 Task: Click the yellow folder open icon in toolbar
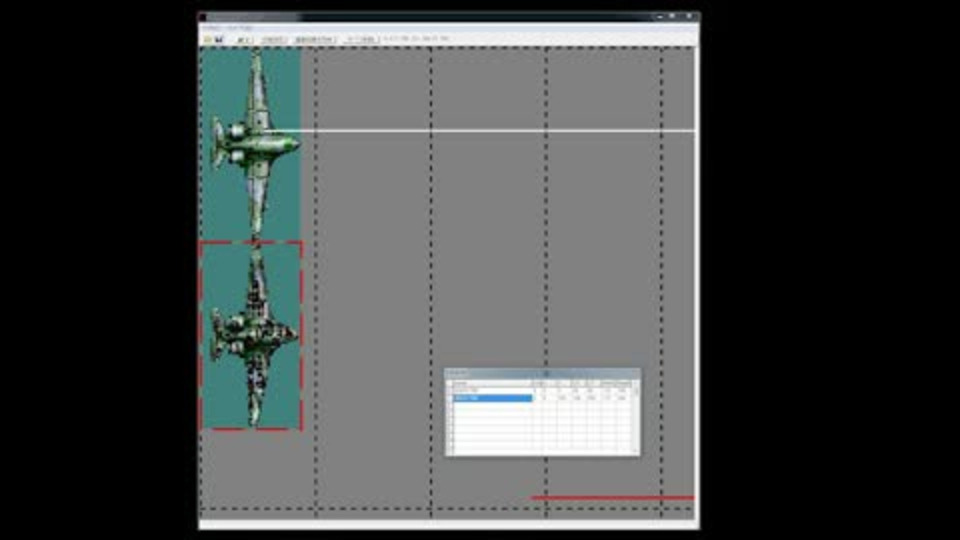(x=208, y=39)
